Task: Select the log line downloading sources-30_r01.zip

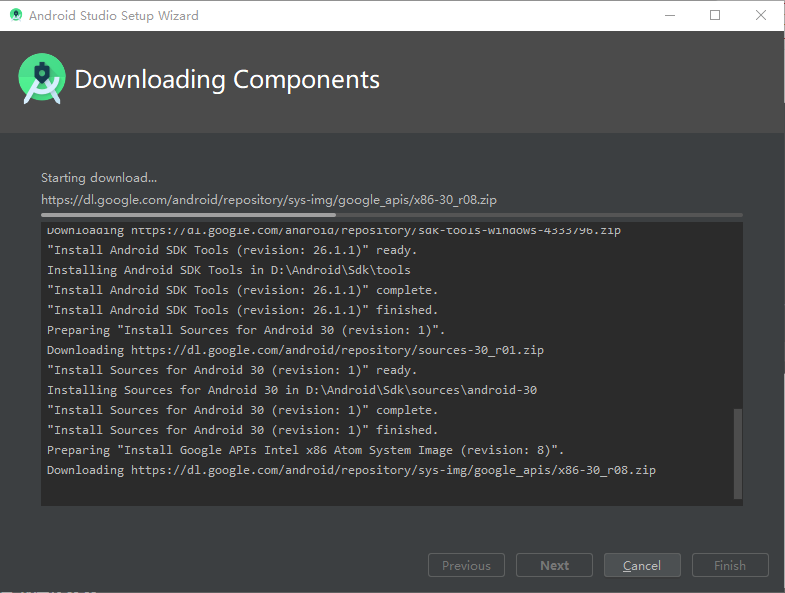Action: pyautogui.click(x=295, y=350)
